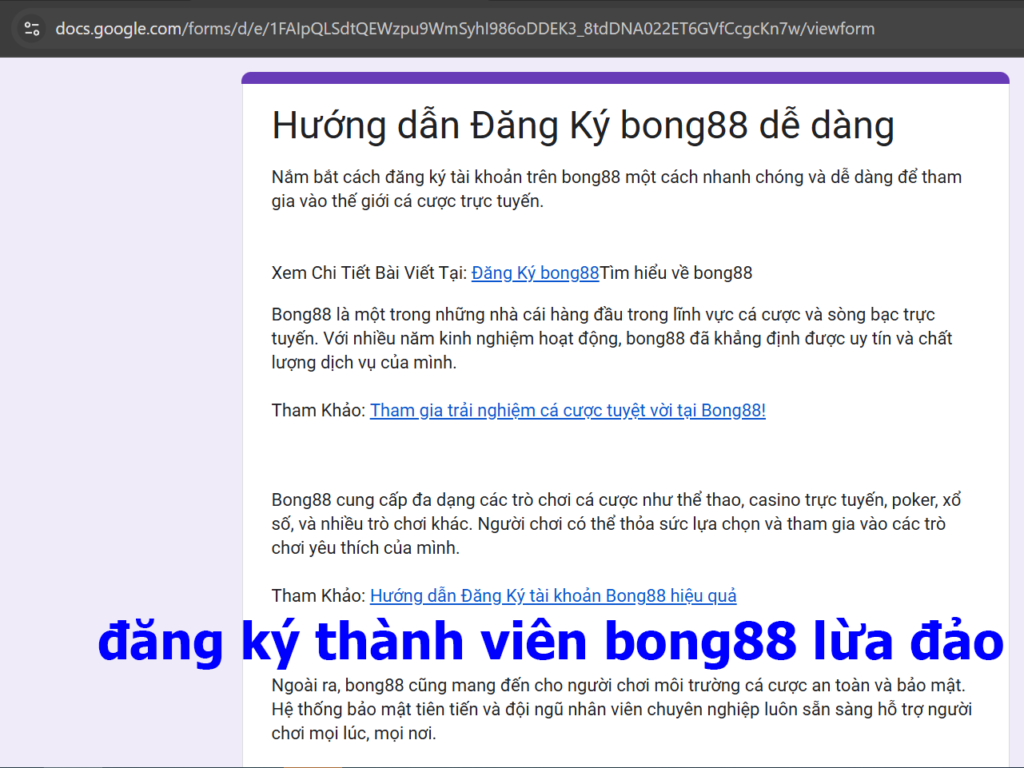Click the intro paragraph starting "Nắm bắt cách đăng ký"
Screen dimensions: 1024x768
[617, 189]
